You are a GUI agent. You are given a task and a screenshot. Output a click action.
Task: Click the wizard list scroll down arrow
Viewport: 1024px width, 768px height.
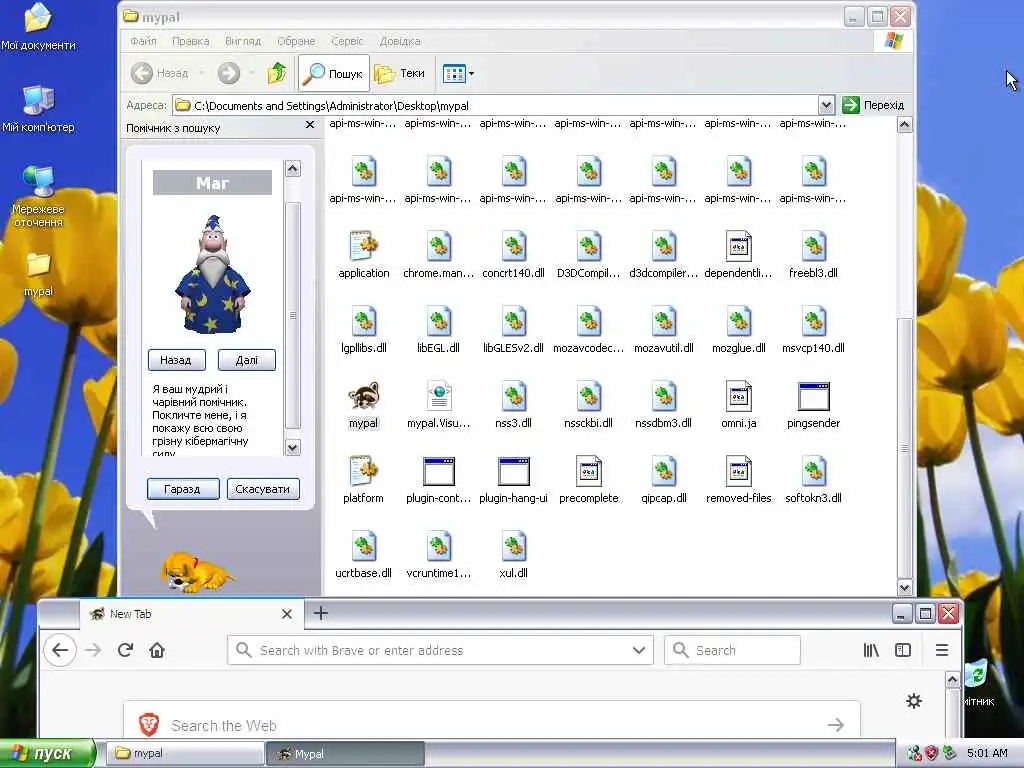[x=293, y=447]
